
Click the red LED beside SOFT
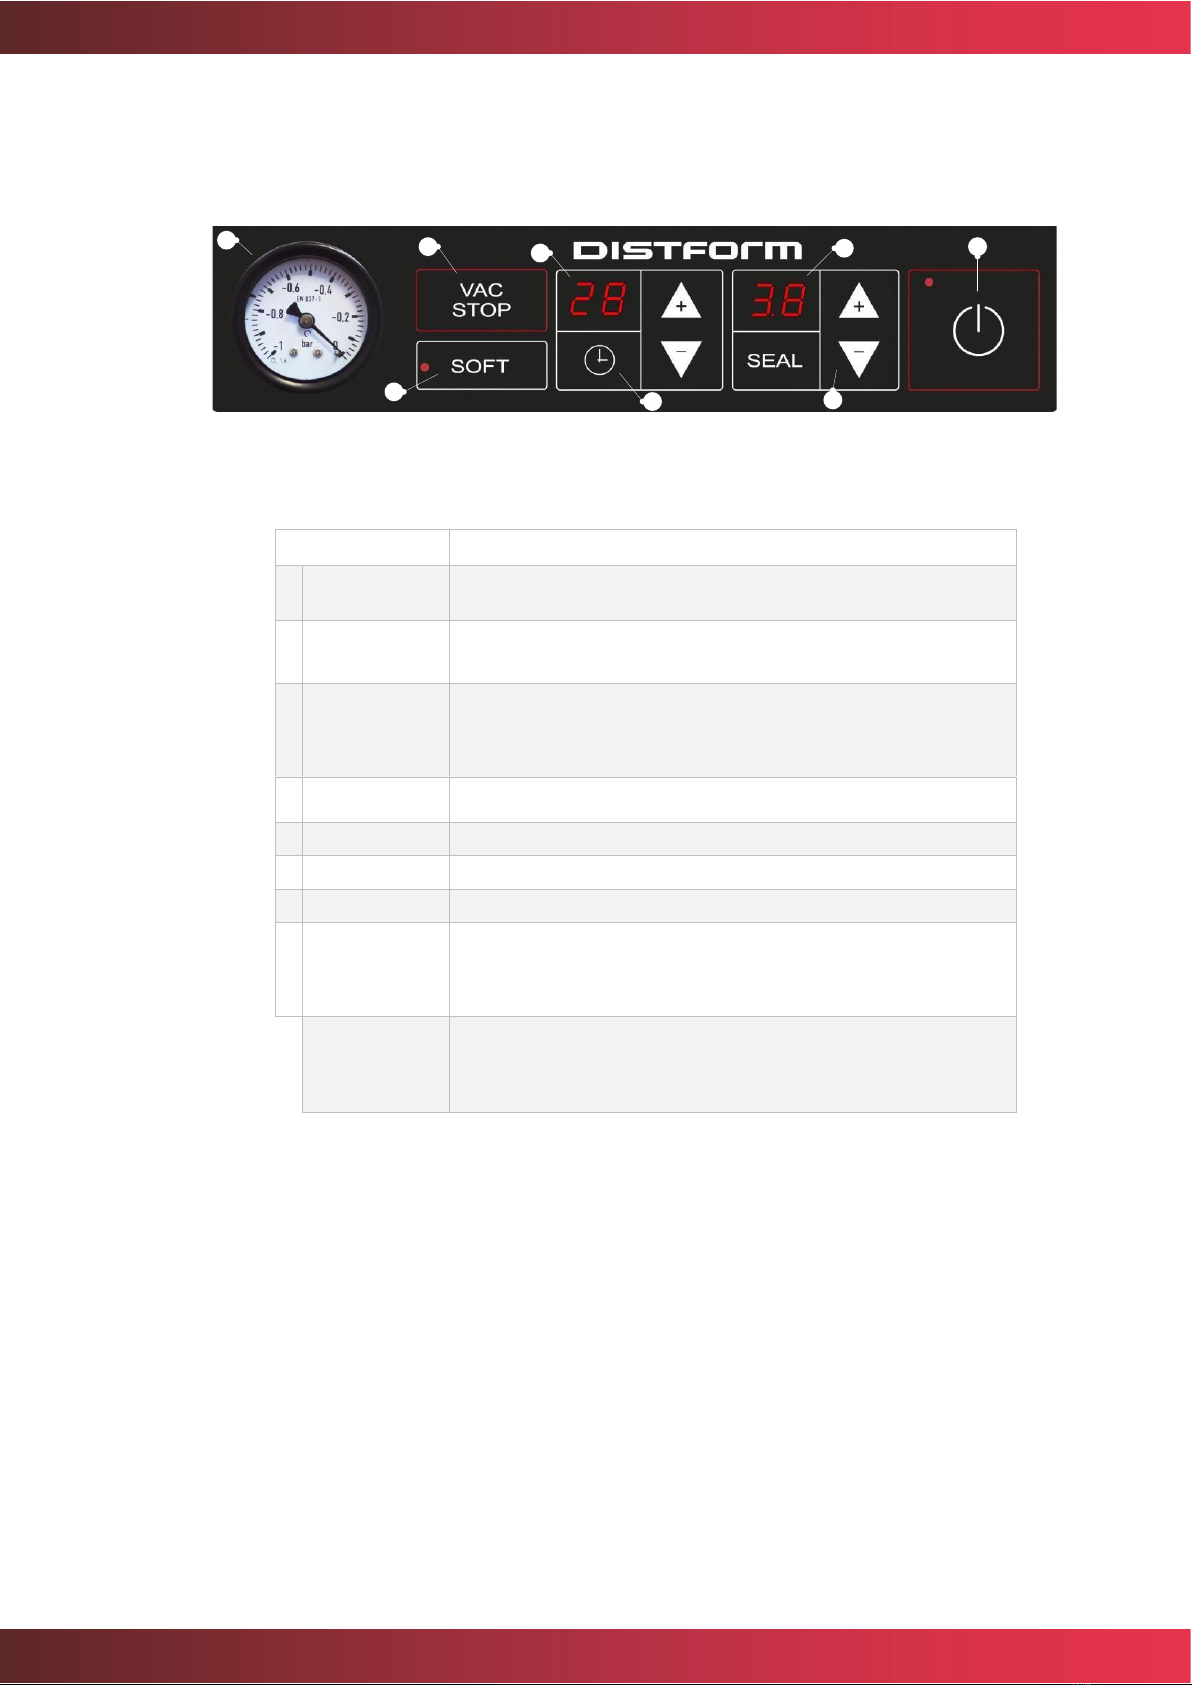click(426, 367)
